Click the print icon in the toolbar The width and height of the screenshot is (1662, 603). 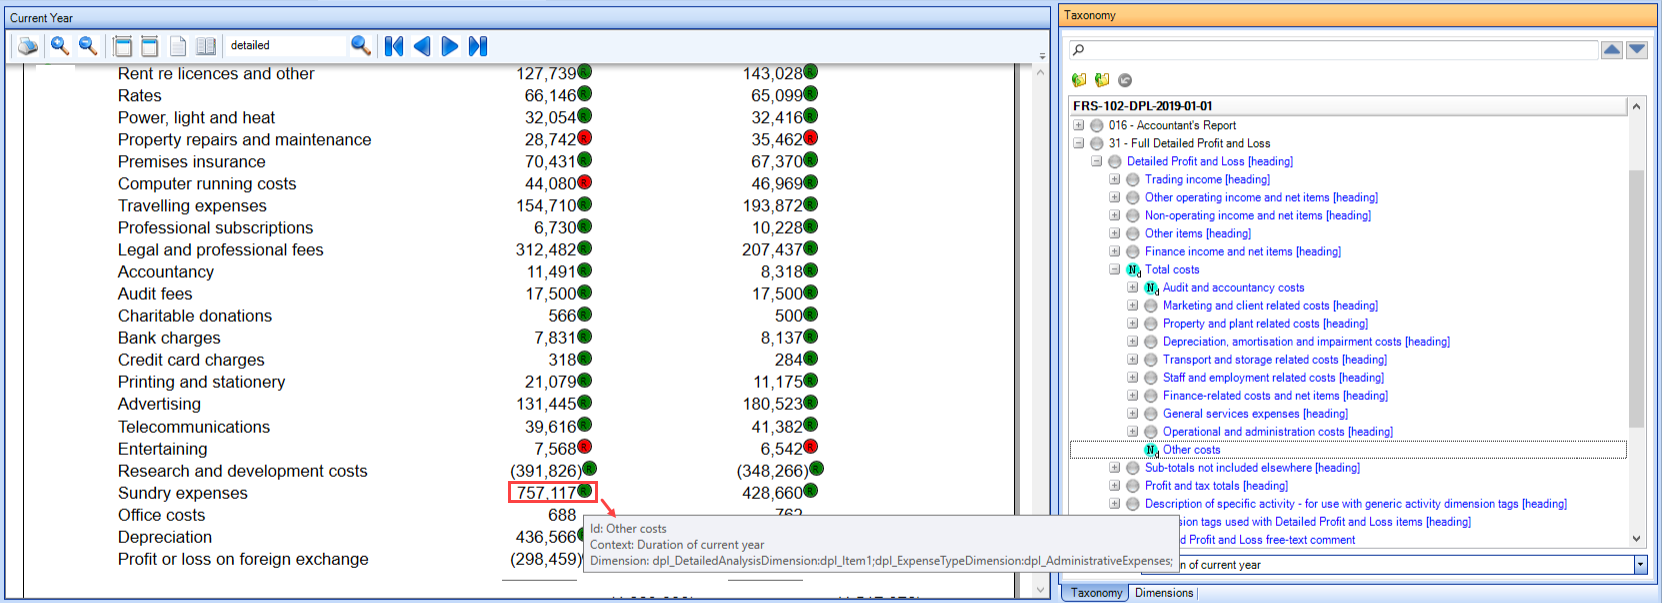click(x=28, y=46)
